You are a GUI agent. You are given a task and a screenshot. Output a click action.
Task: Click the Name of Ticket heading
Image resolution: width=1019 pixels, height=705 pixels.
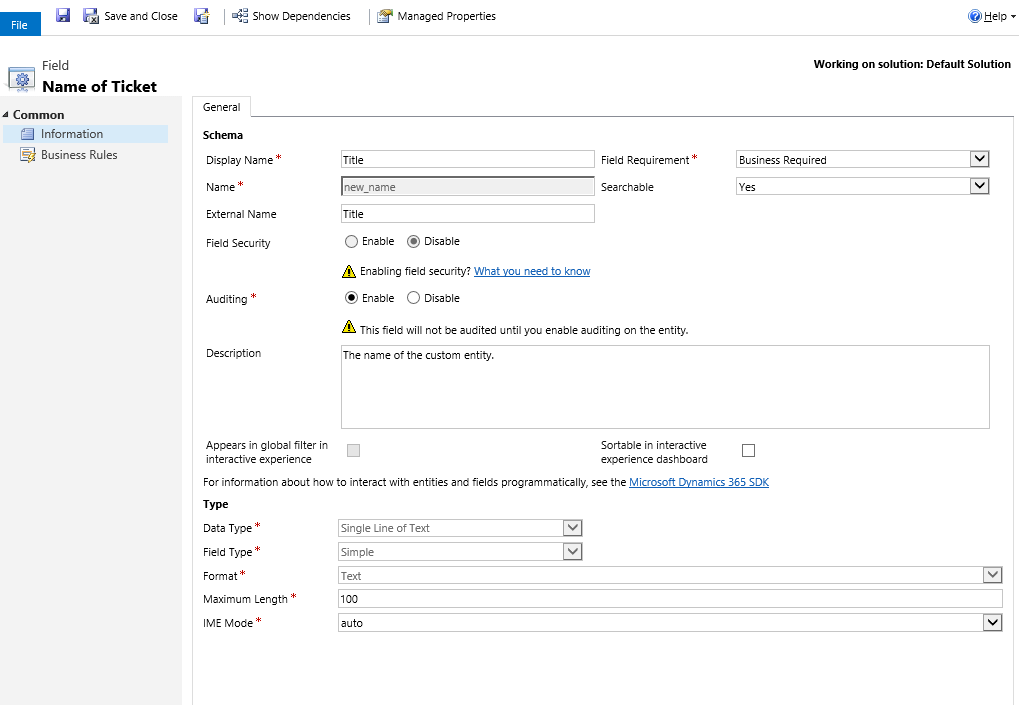(x=99, y=86)
